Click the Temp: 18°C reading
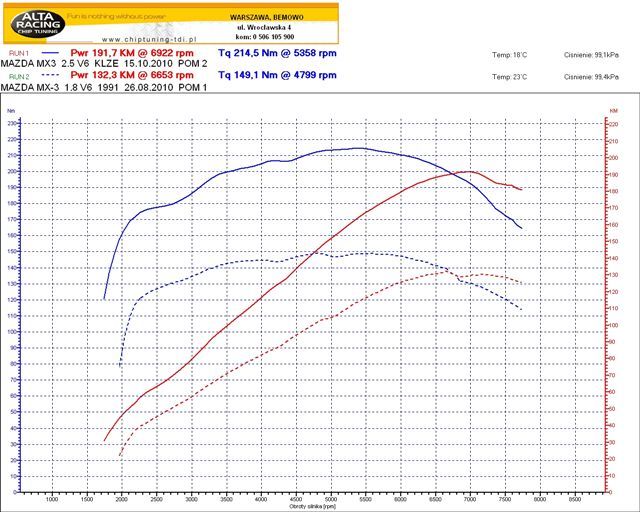Image resolution: width=640 pixels, height=512 pixels. 508,51
